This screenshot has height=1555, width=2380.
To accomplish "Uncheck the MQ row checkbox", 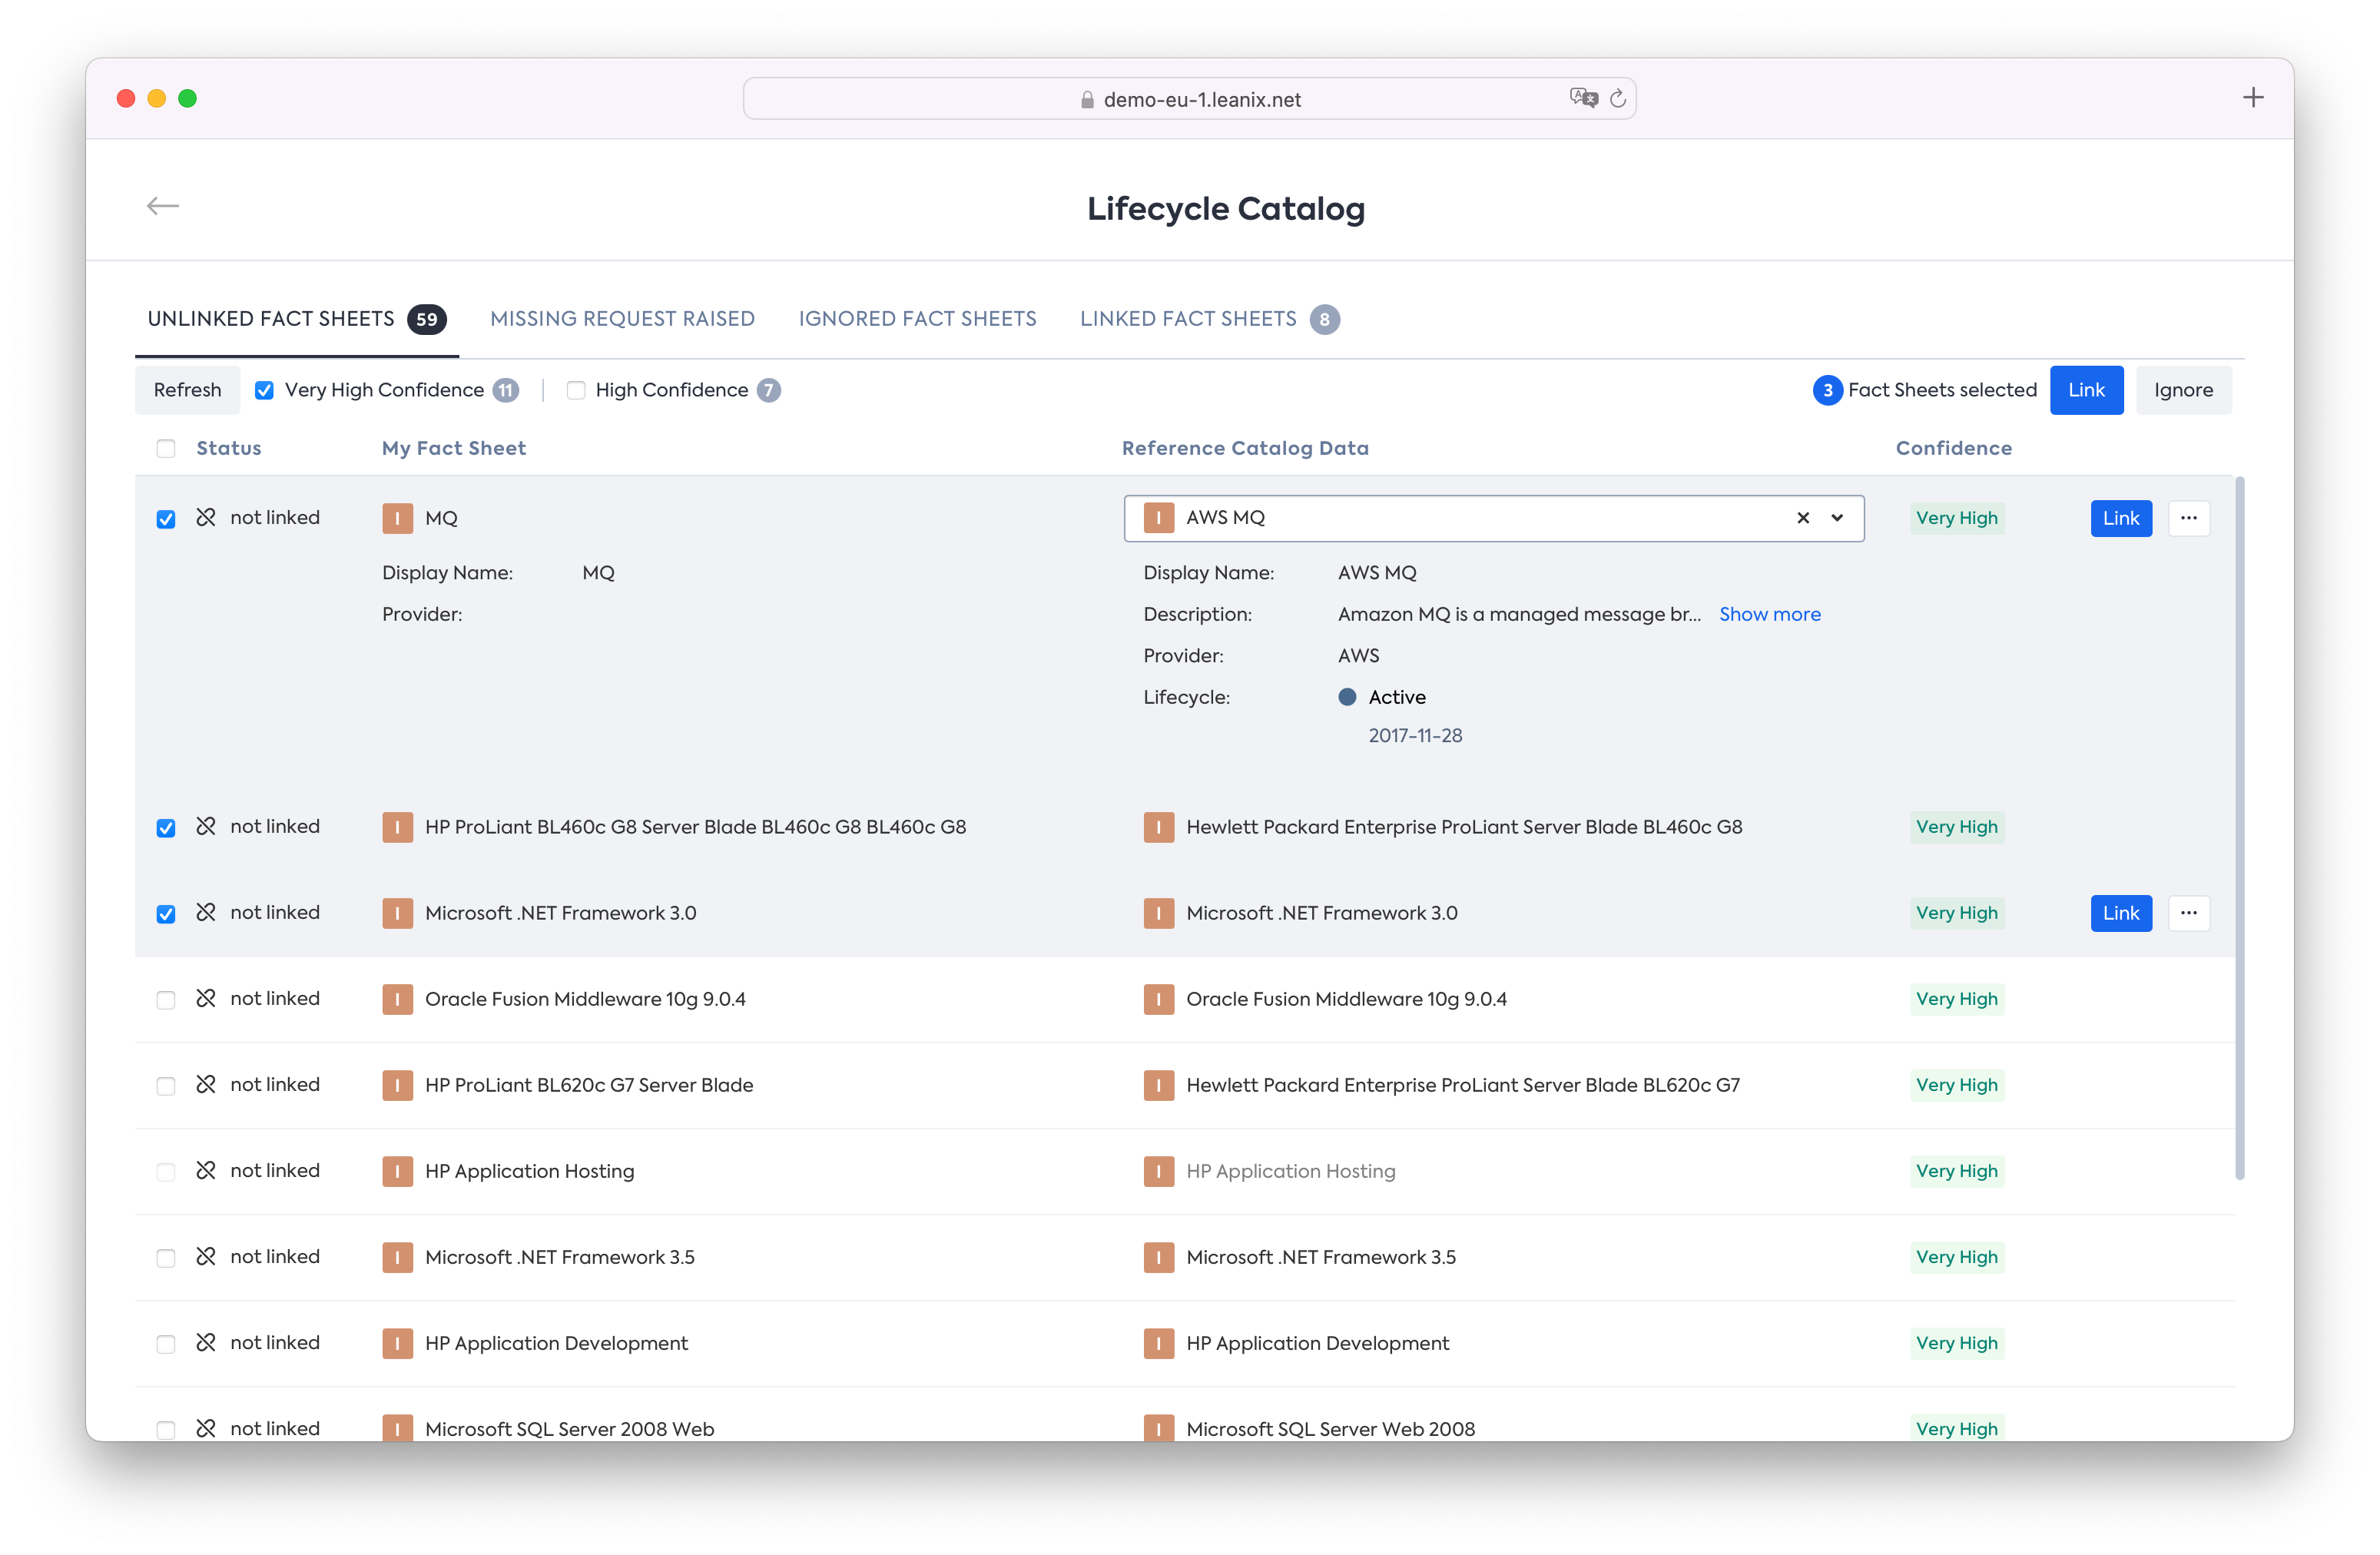I will 166,519.
